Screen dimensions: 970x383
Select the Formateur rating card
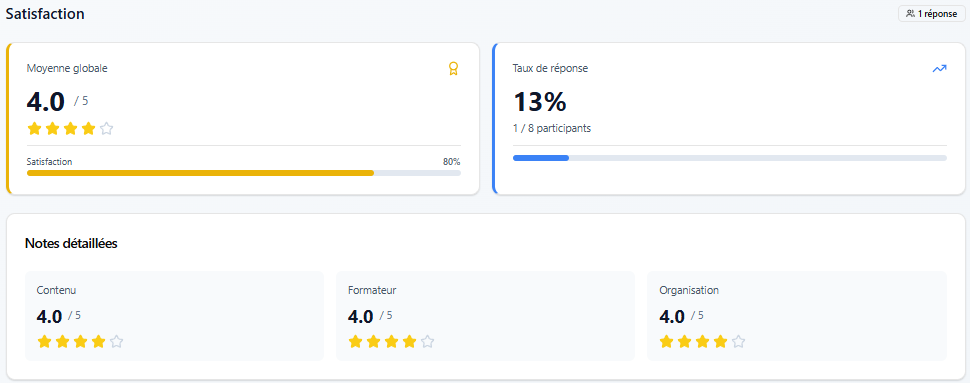tap(486, 316)
